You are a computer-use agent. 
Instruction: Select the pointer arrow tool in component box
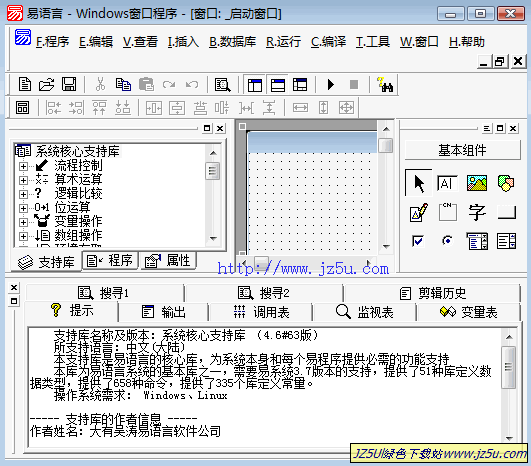point(419,183)
